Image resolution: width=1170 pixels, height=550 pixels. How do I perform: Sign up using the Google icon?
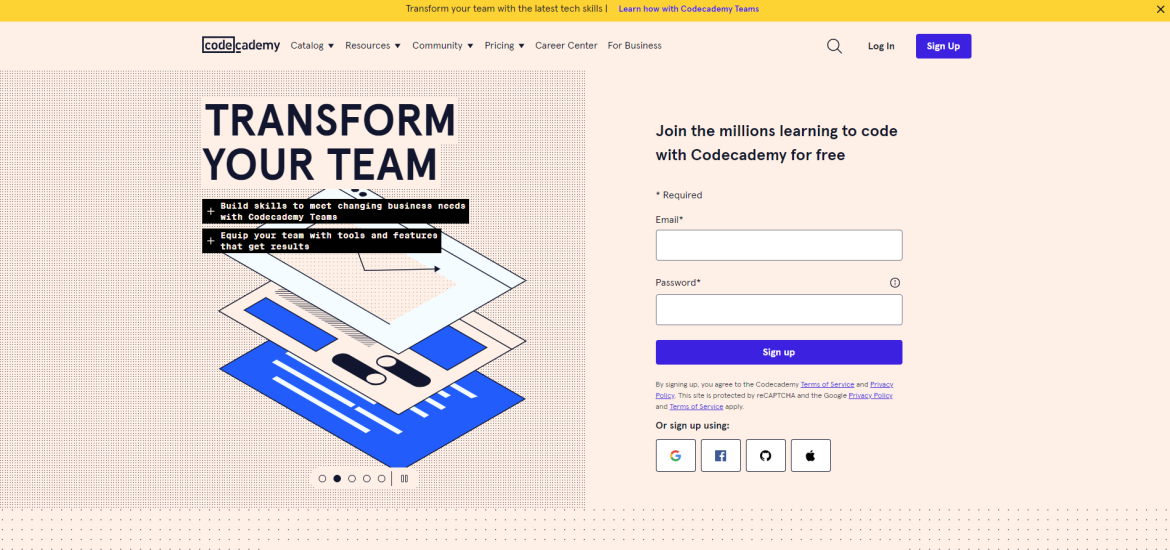pos(675,455)
